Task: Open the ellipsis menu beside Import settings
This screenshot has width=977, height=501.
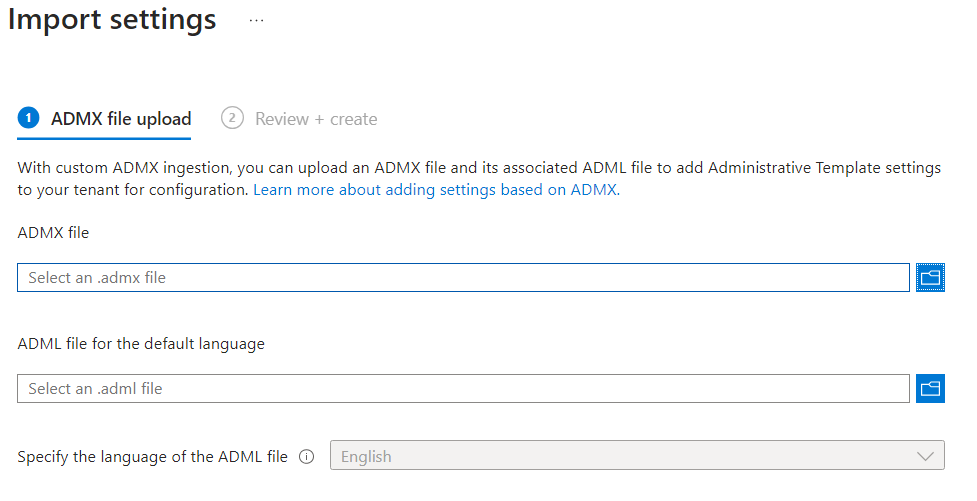Action: tap(256, 21)
